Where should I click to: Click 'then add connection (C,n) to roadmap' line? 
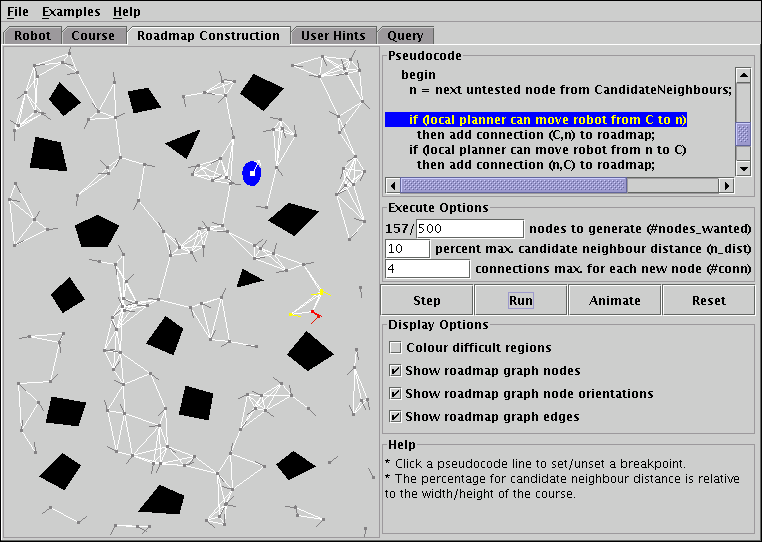(x=536, y=135)
